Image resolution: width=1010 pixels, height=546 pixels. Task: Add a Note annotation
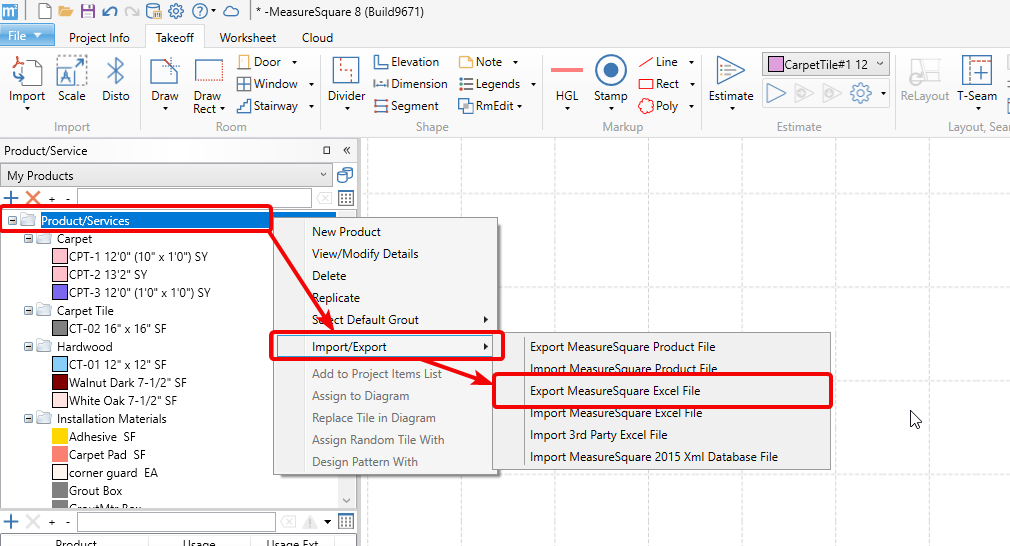click(x=481, y=62)
